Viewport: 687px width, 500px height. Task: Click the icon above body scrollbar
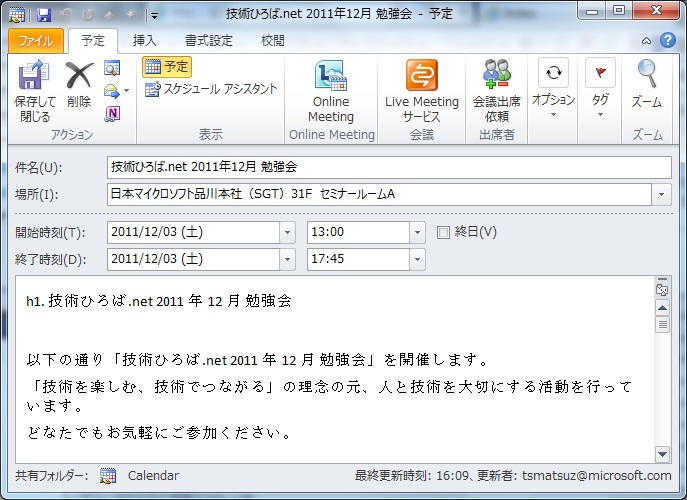[662, 289]
